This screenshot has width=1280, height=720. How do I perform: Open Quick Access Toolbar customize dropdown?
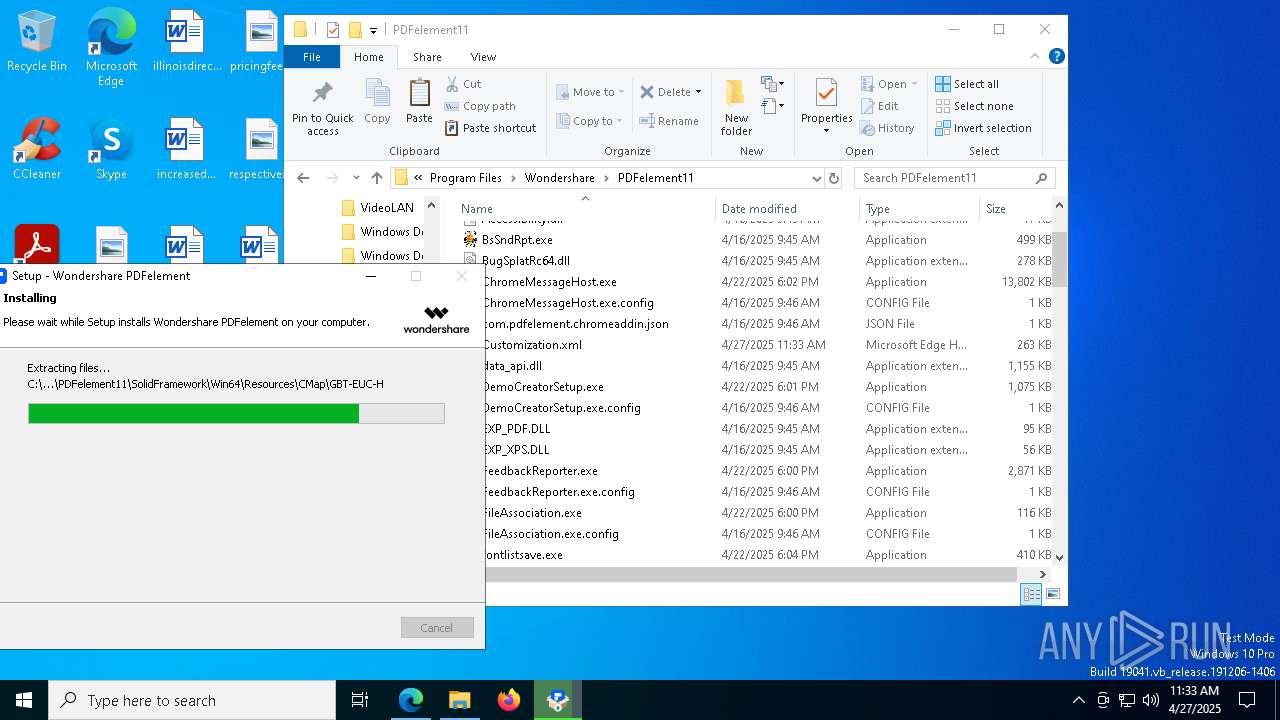click(x=373, y=30)
